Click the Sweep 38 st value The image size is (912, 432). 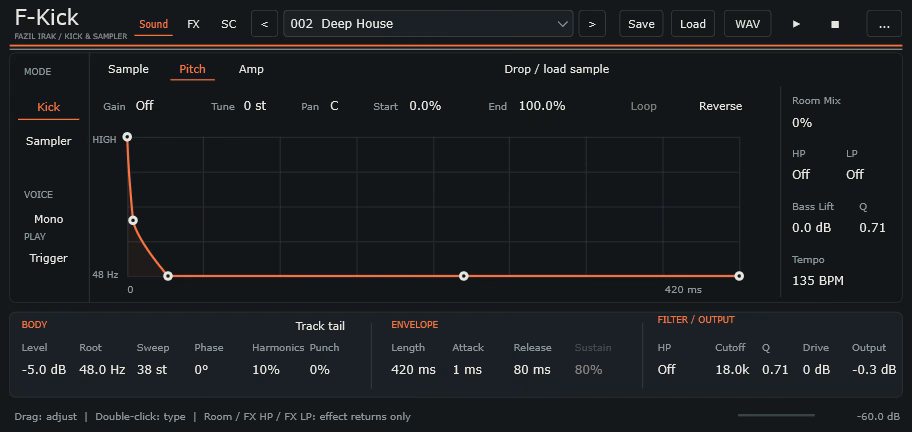point(152,370)
